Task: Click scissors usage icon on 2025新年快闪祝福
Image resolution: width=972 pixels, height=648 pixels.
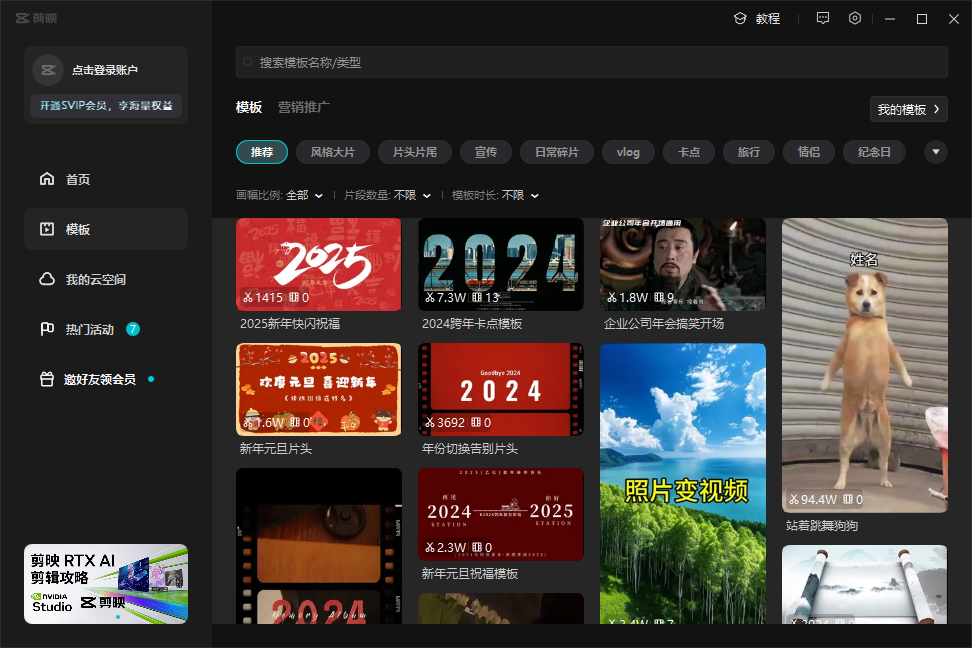Action: click(248, 298)
